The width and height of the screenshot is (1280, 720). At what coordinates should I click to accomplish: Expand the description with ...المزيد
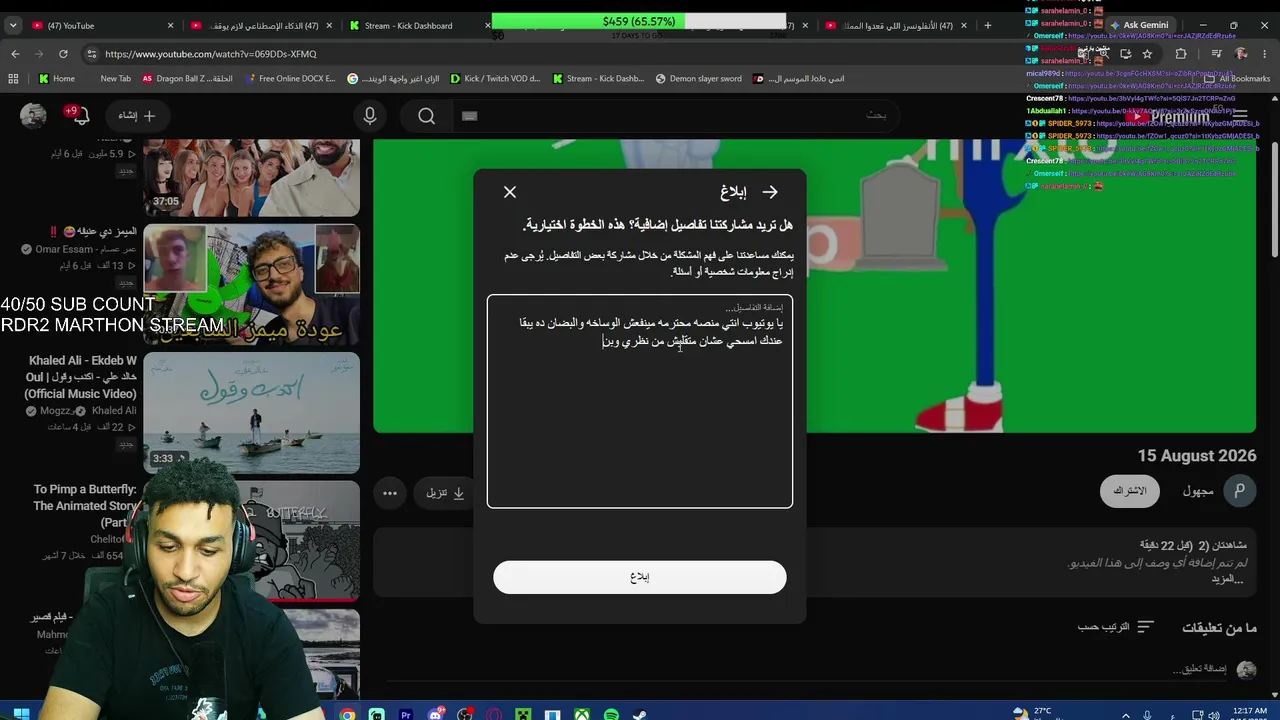tap(1227, 579)
